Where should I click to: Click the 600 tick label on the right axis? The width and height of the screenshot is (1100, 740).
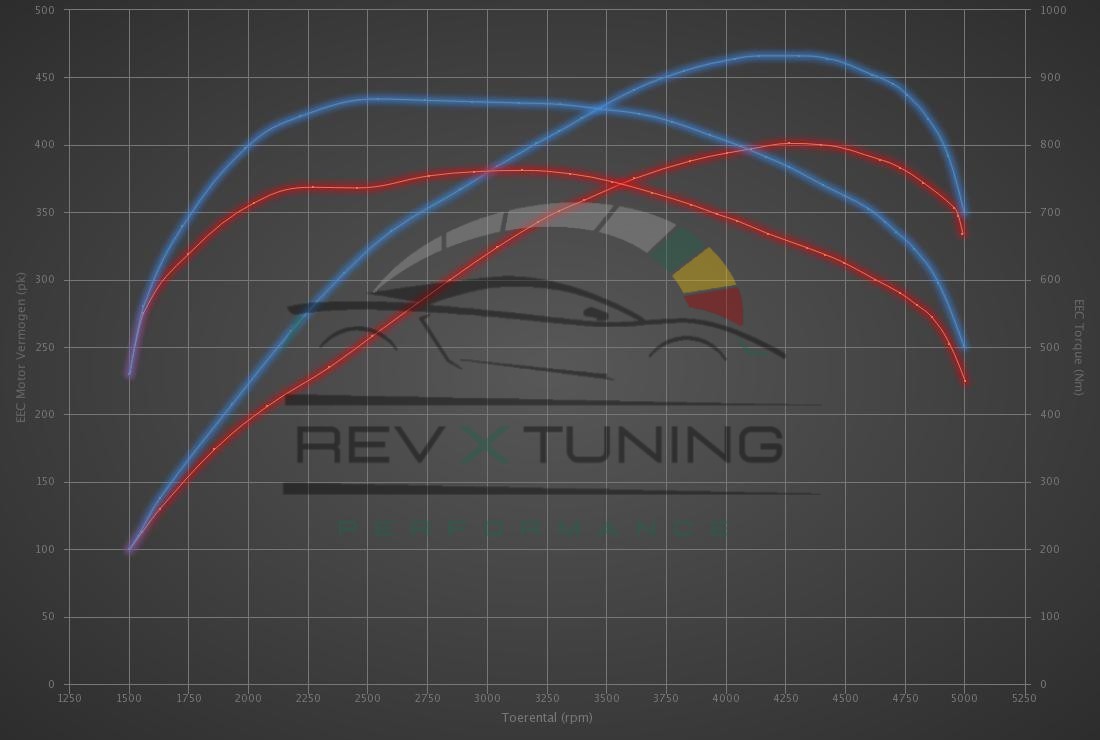click(1051, 280)
